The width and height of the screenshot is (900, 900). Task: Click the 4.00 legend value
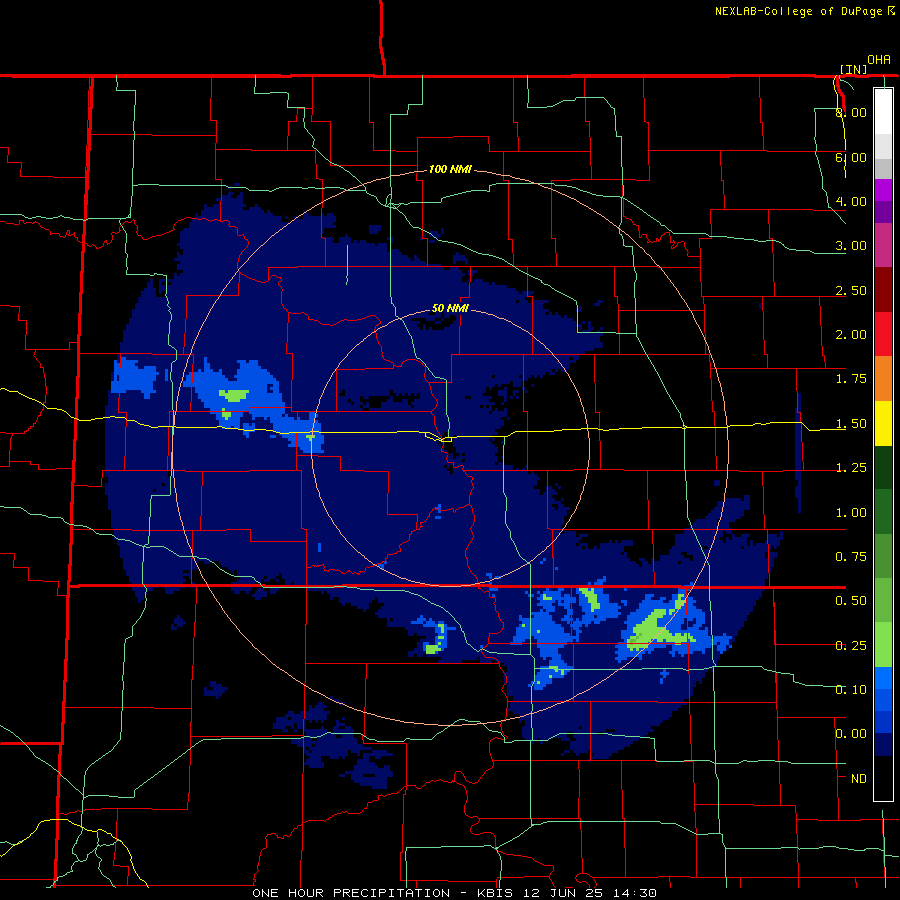851,201
